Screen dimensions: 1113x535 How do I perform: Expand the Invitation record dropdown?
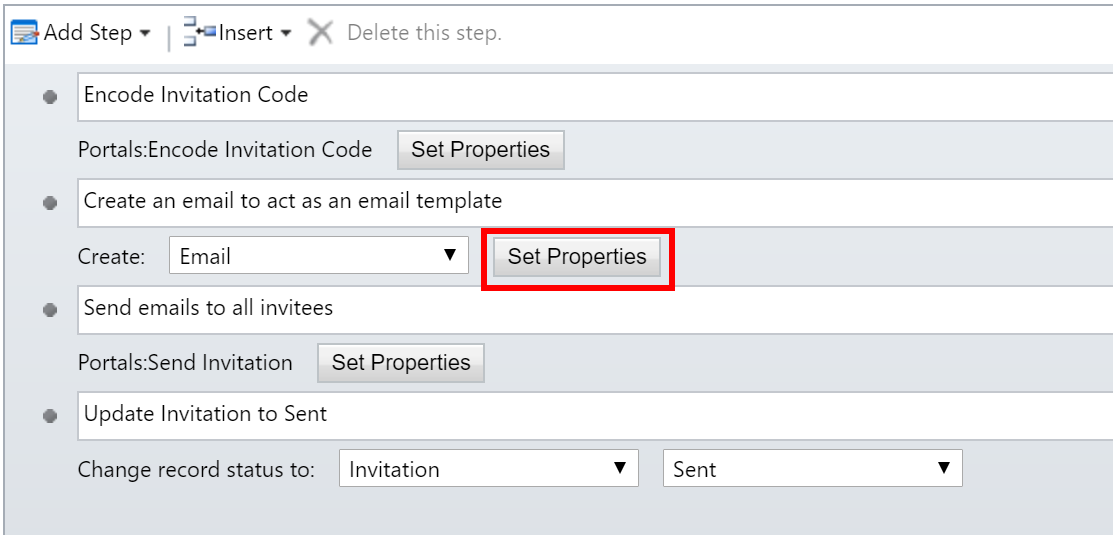[x=489, y=468]
